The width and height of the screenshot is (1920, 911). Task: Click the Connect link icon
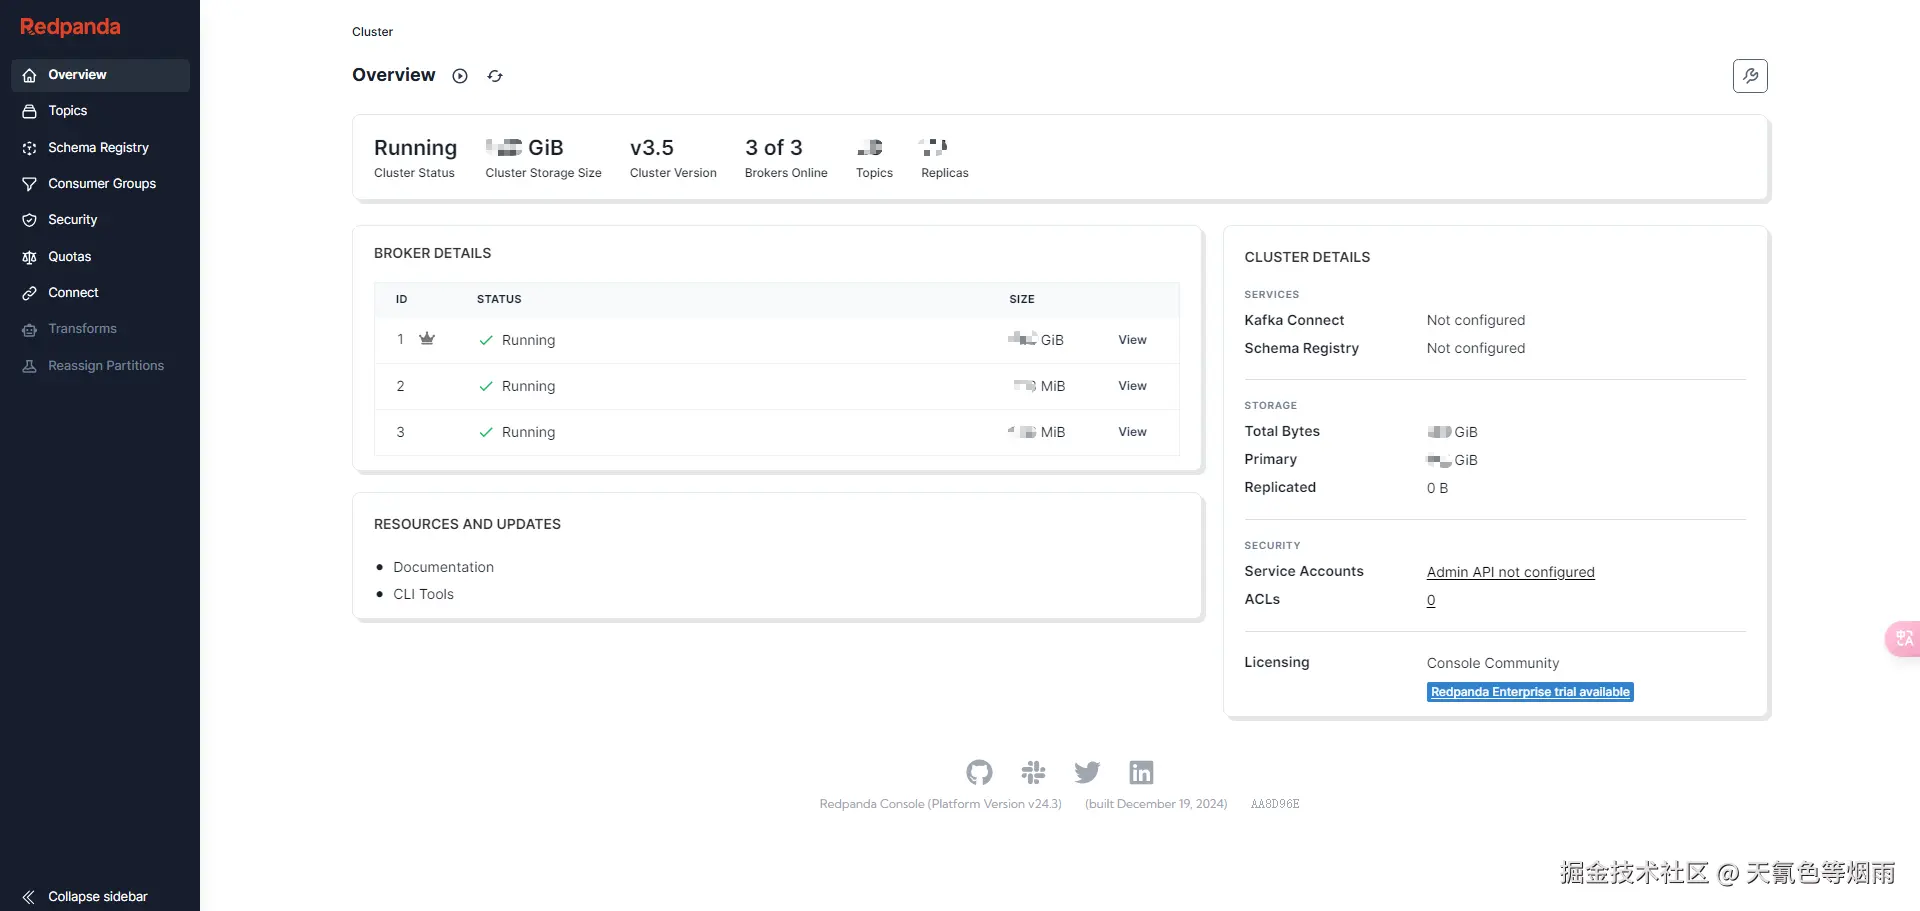pyautogui.click(x=30, y=293)
